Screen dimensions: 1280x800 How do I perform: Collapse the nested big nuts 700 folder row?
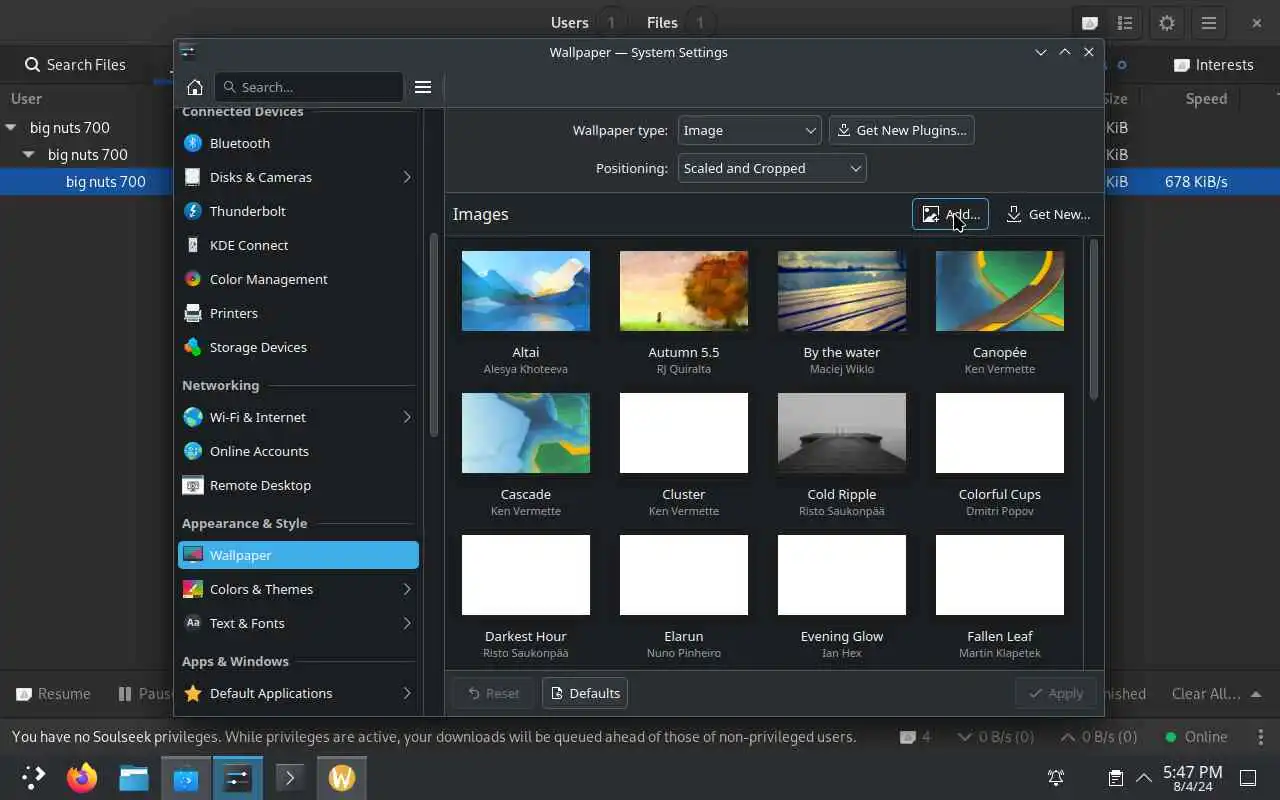(29, 154)
